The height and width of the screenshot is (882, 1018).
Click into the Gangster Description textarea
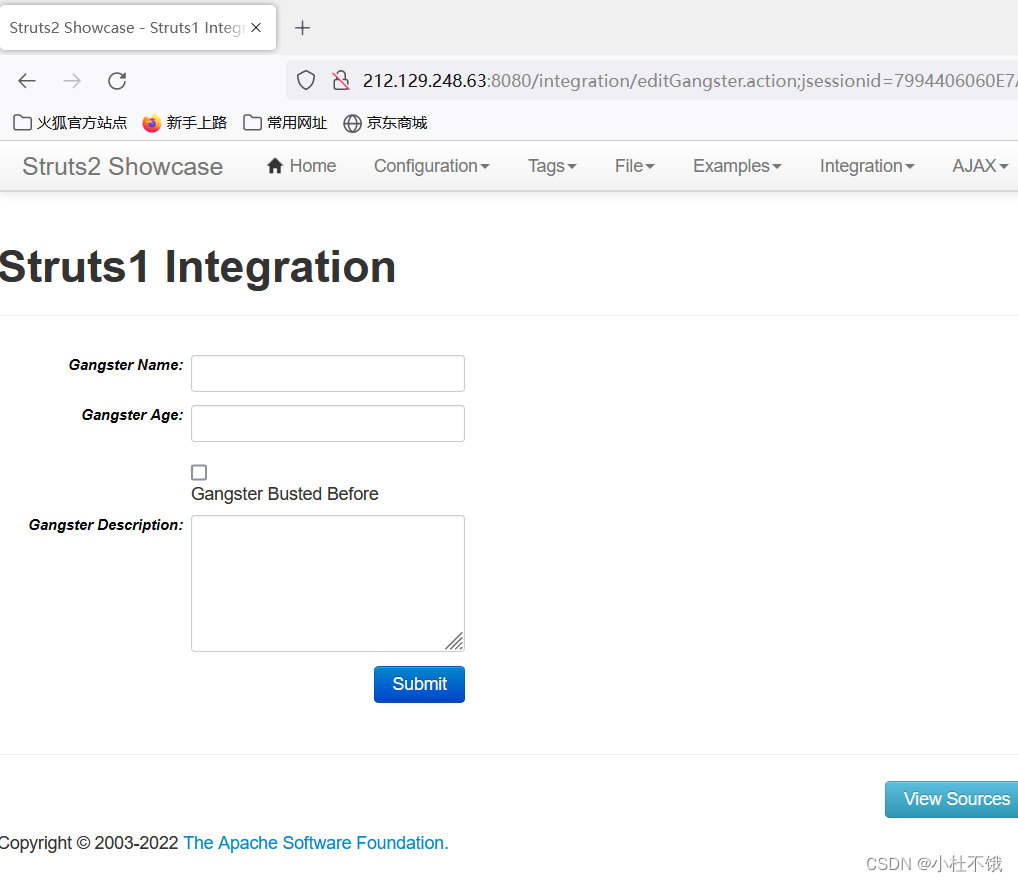pyautogui.click(x=328, y=583)
